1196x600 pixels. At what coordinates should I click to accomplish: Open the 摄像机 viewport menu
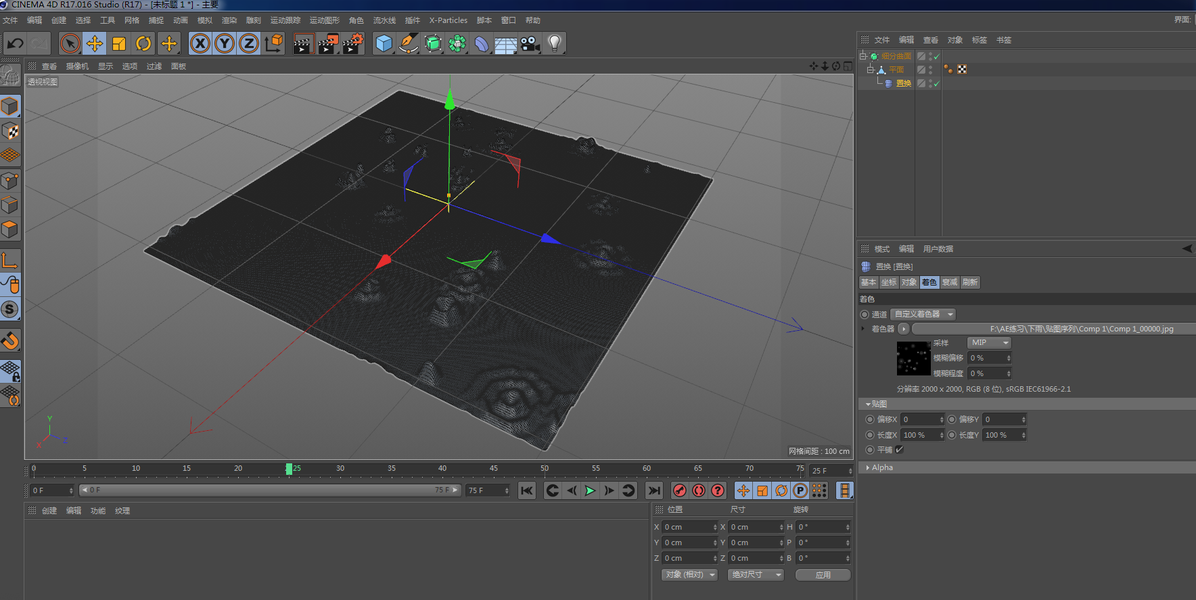(77, 66)
